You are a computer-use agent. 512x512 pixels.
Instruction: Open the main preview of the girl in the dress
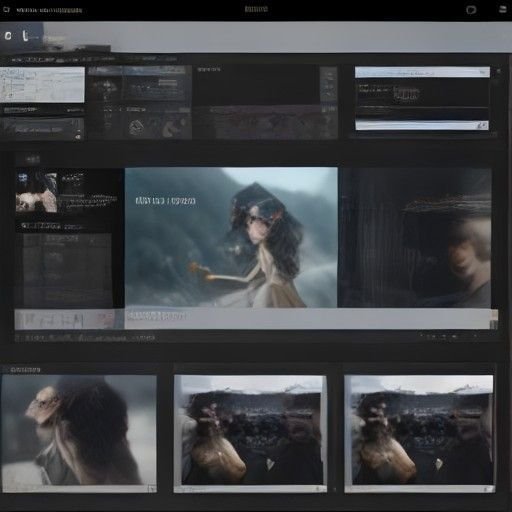point(231,237)
